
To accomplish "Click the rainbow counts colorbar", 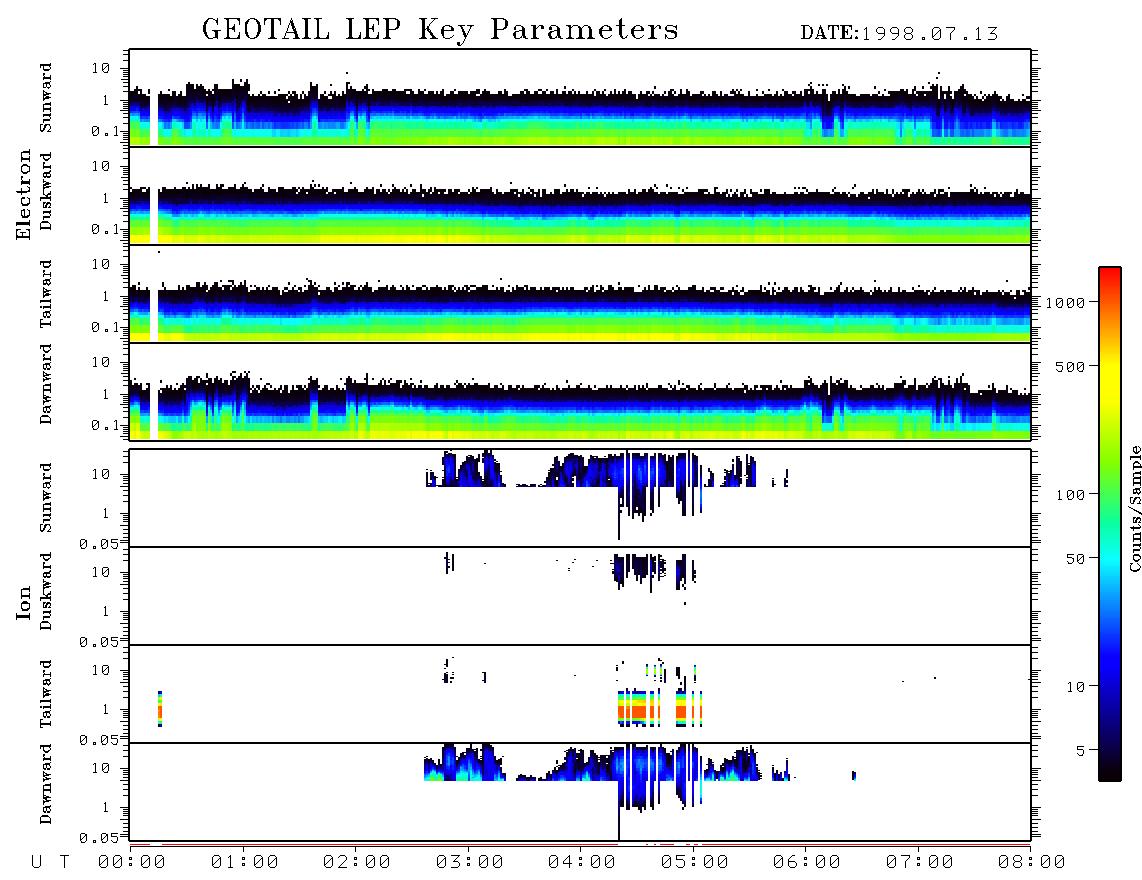I will 1109,524.
